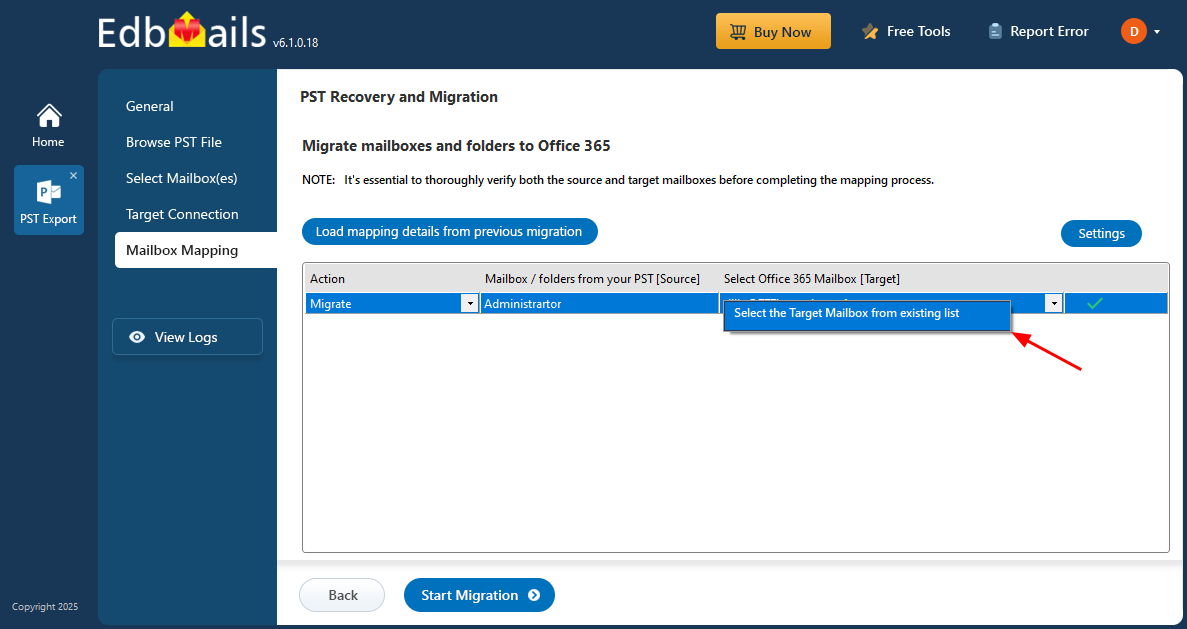Click the eye icon in View Logs

pyautogui.click(x=137, y=337)
